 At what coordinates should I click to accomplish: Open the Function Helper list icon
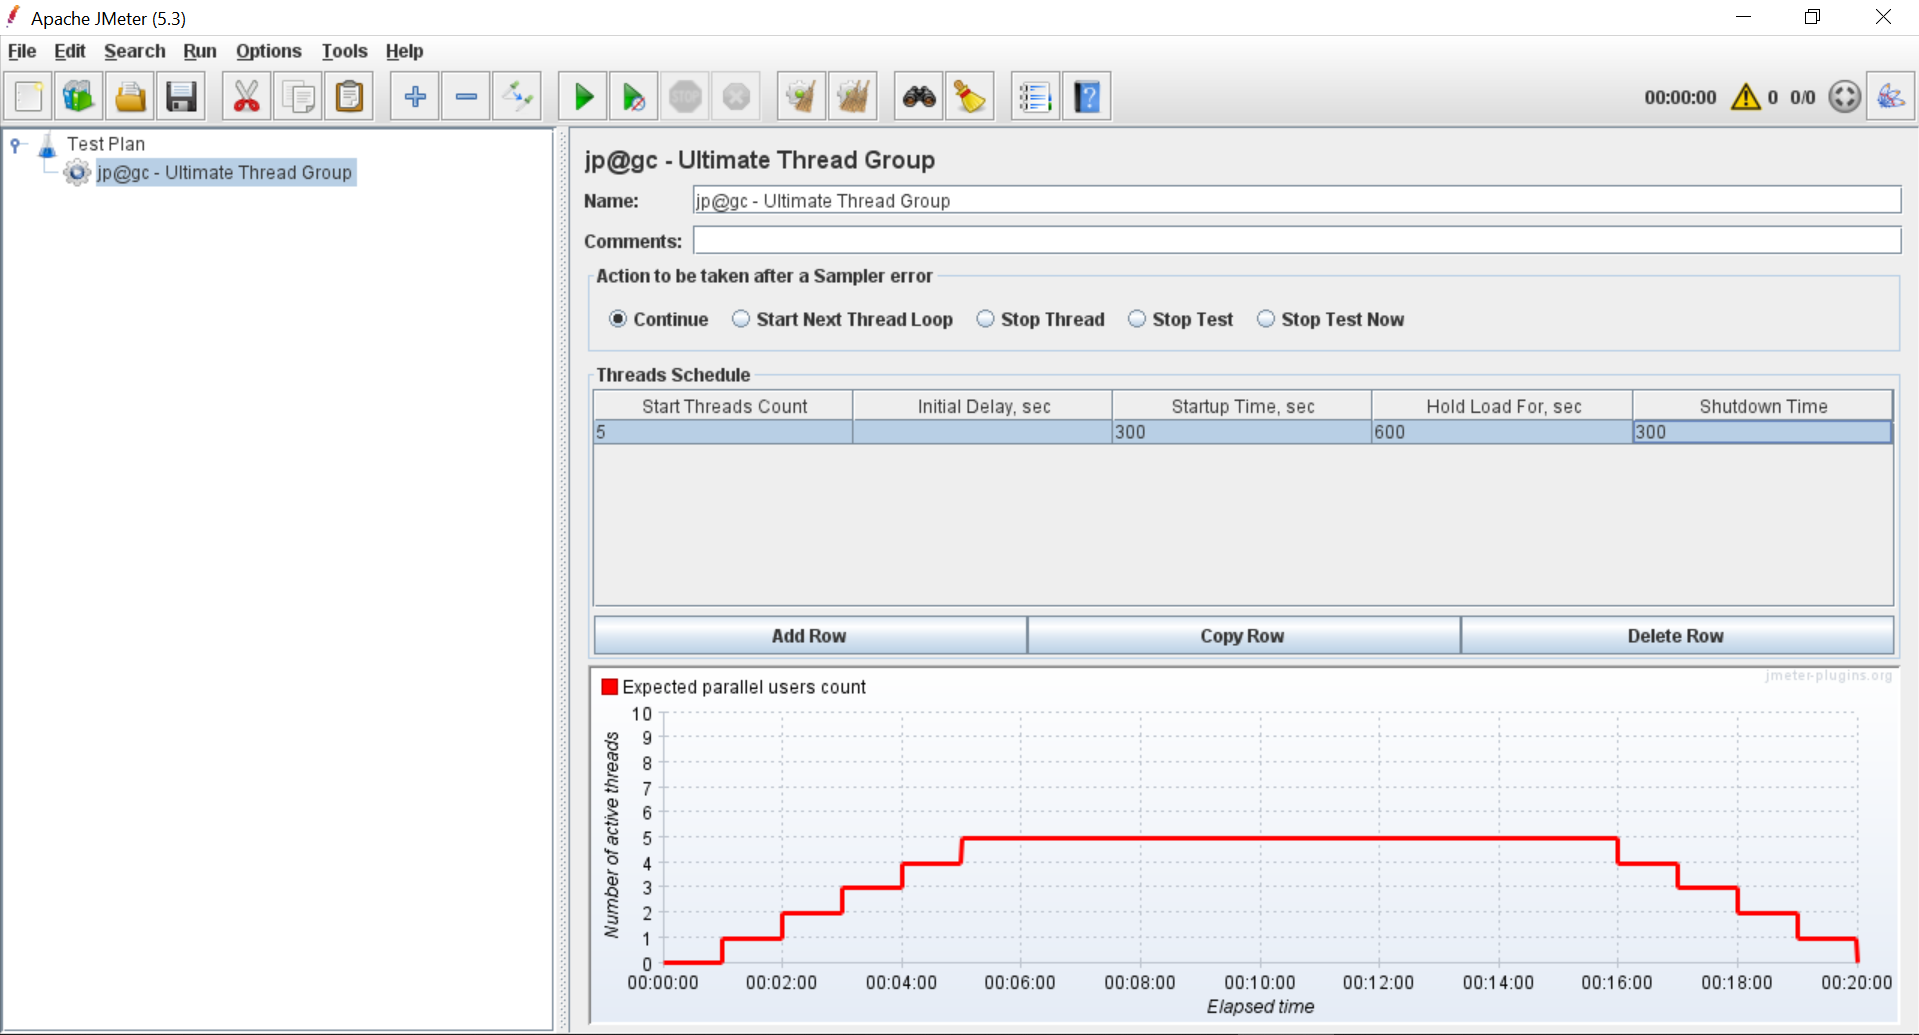pyautogui.click(x=1036, y=97)
